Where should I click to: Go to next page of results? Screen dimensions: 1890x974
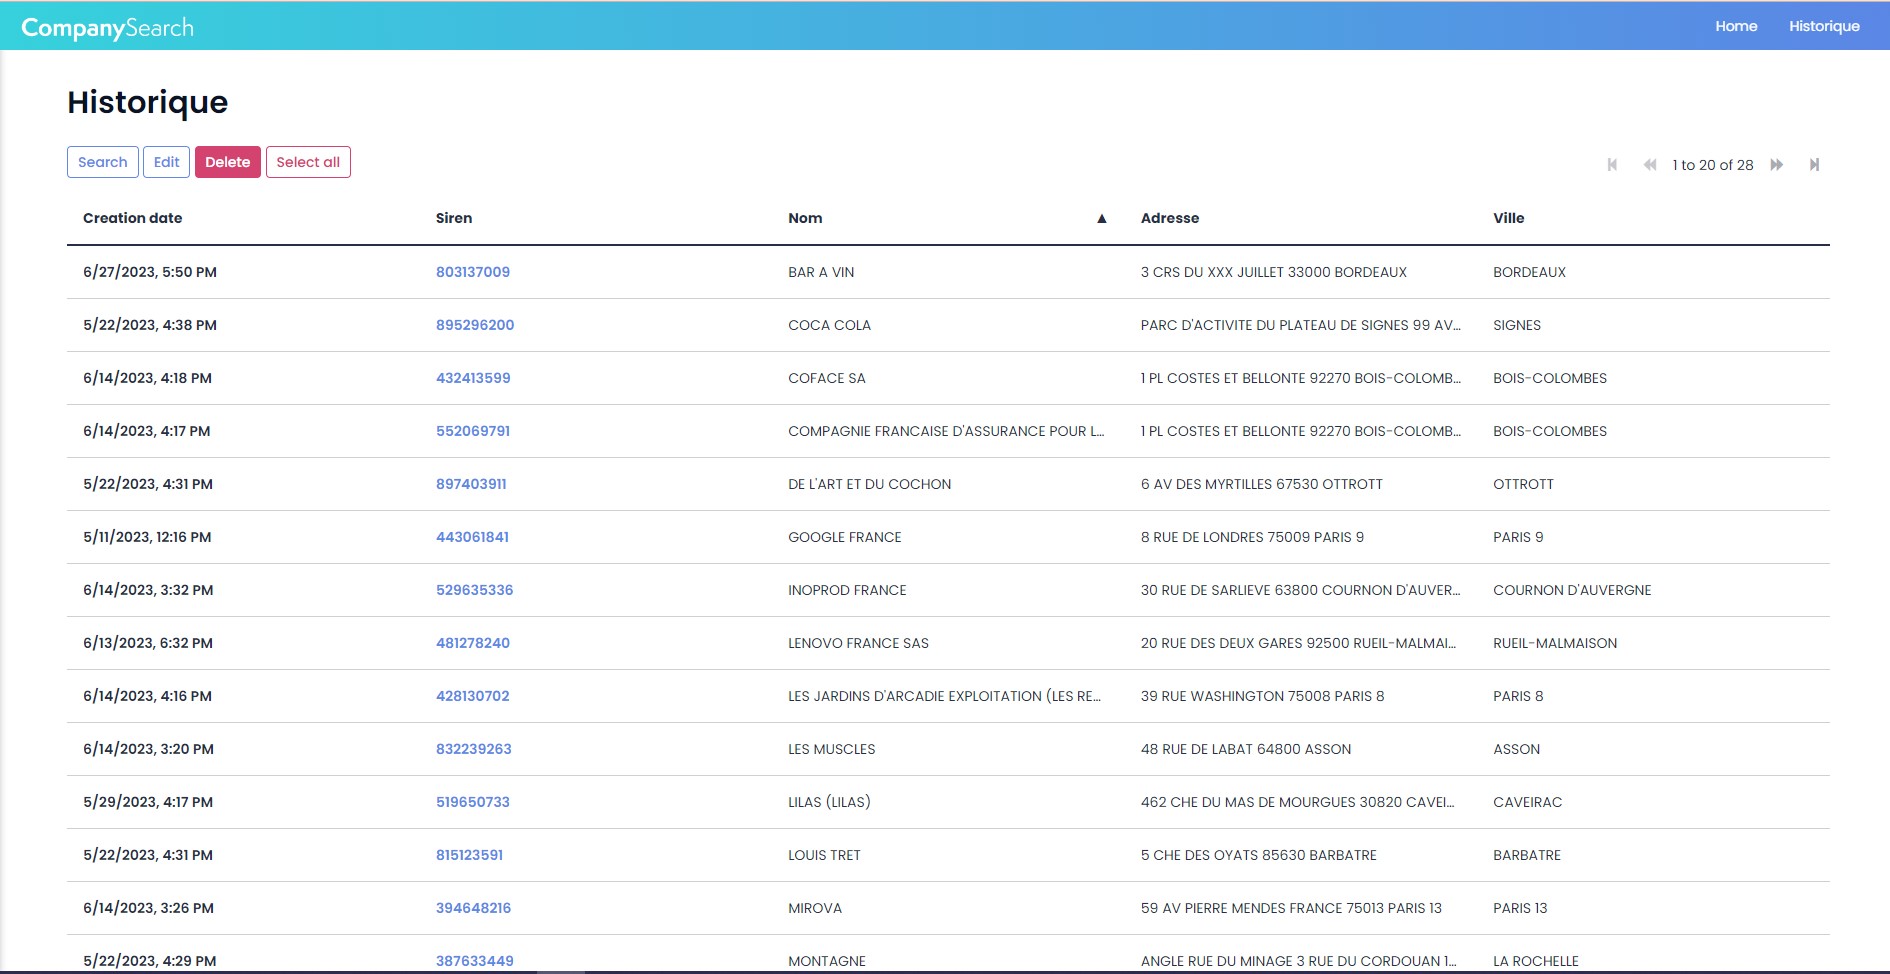(x=1777, y=165)
